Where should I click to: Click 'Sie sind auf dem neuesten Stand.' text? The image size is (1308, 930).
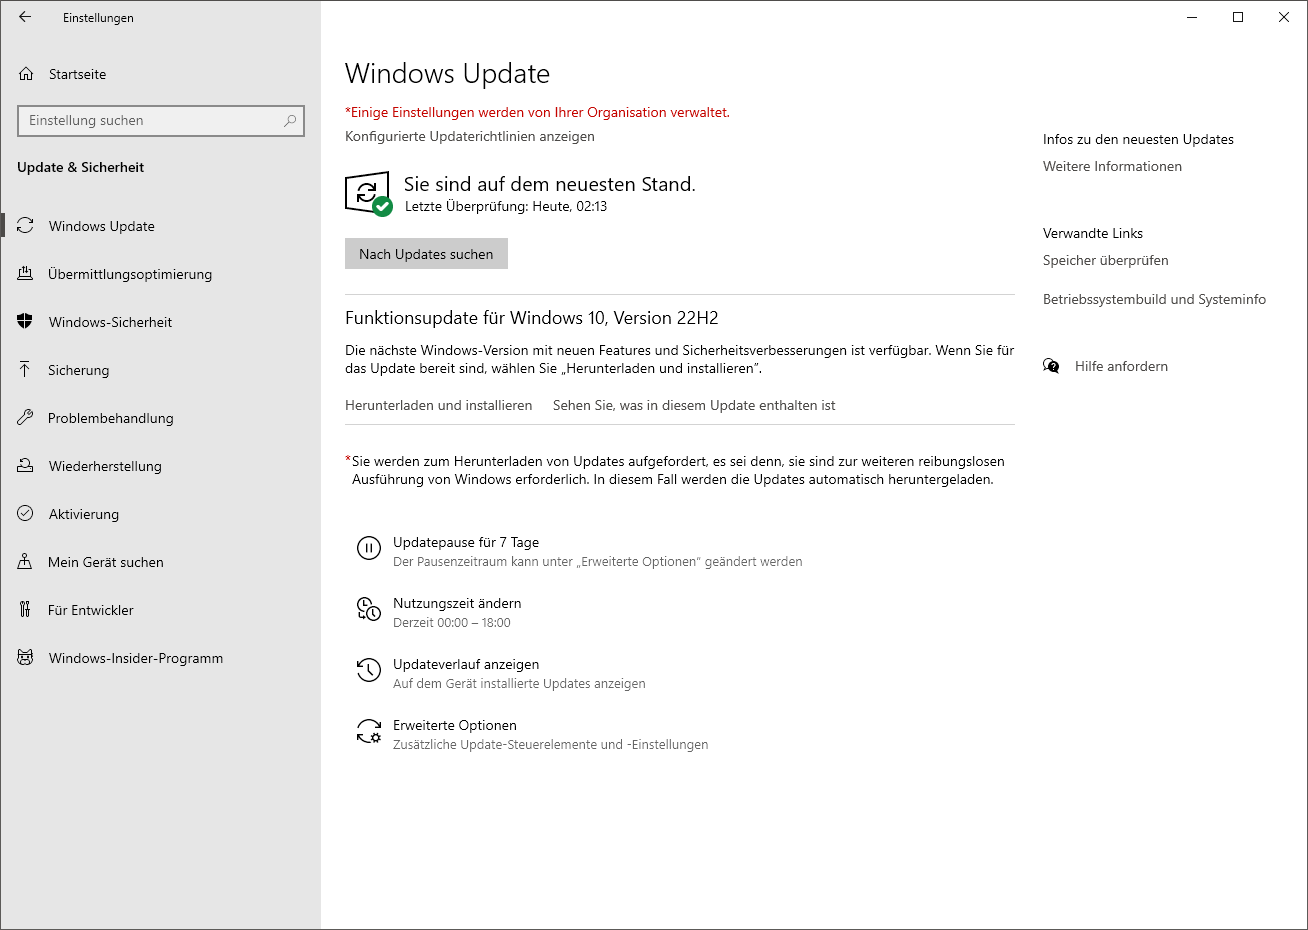[550, 184]
